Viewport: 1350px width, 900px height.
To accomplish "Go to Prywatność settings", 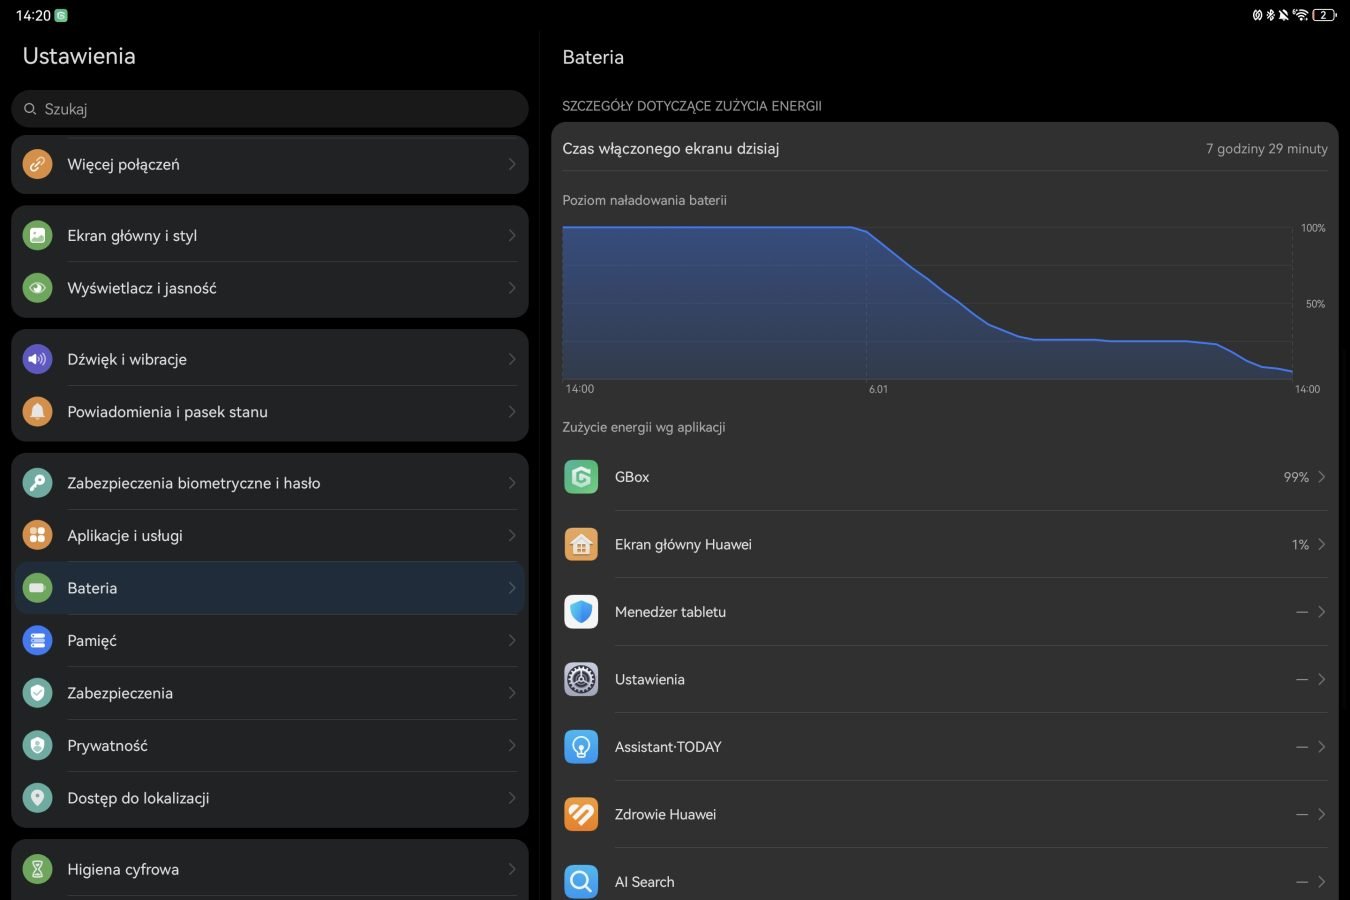I will pos(270,745).
